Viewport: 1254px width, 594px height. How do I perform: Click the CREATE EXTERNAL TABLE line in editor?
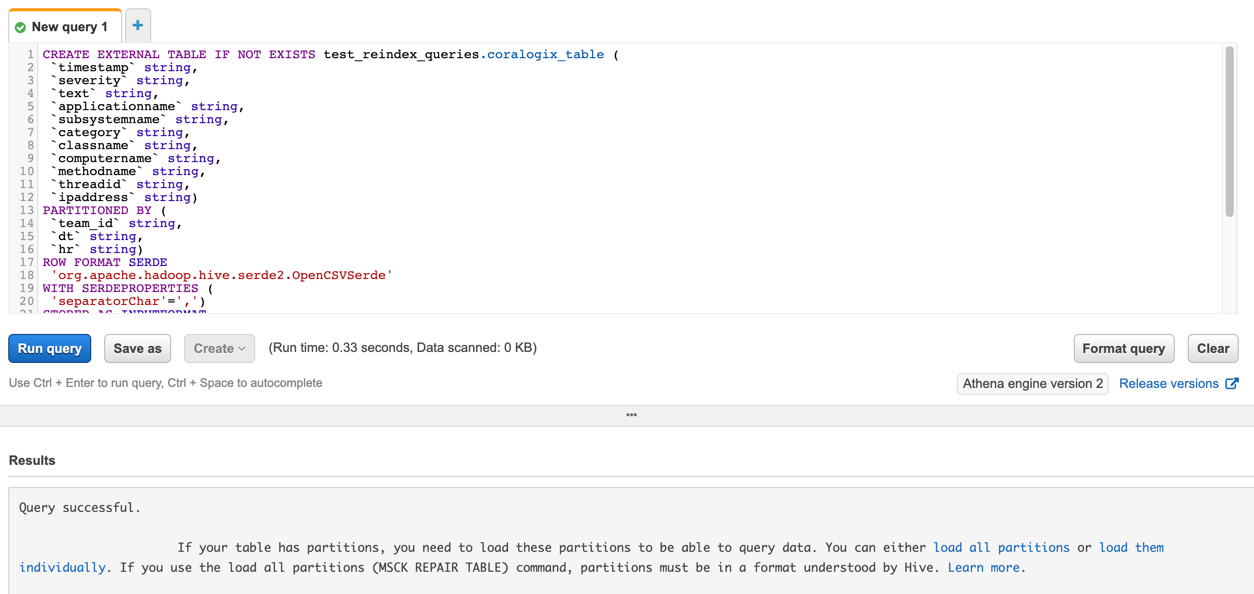[330, 54]
